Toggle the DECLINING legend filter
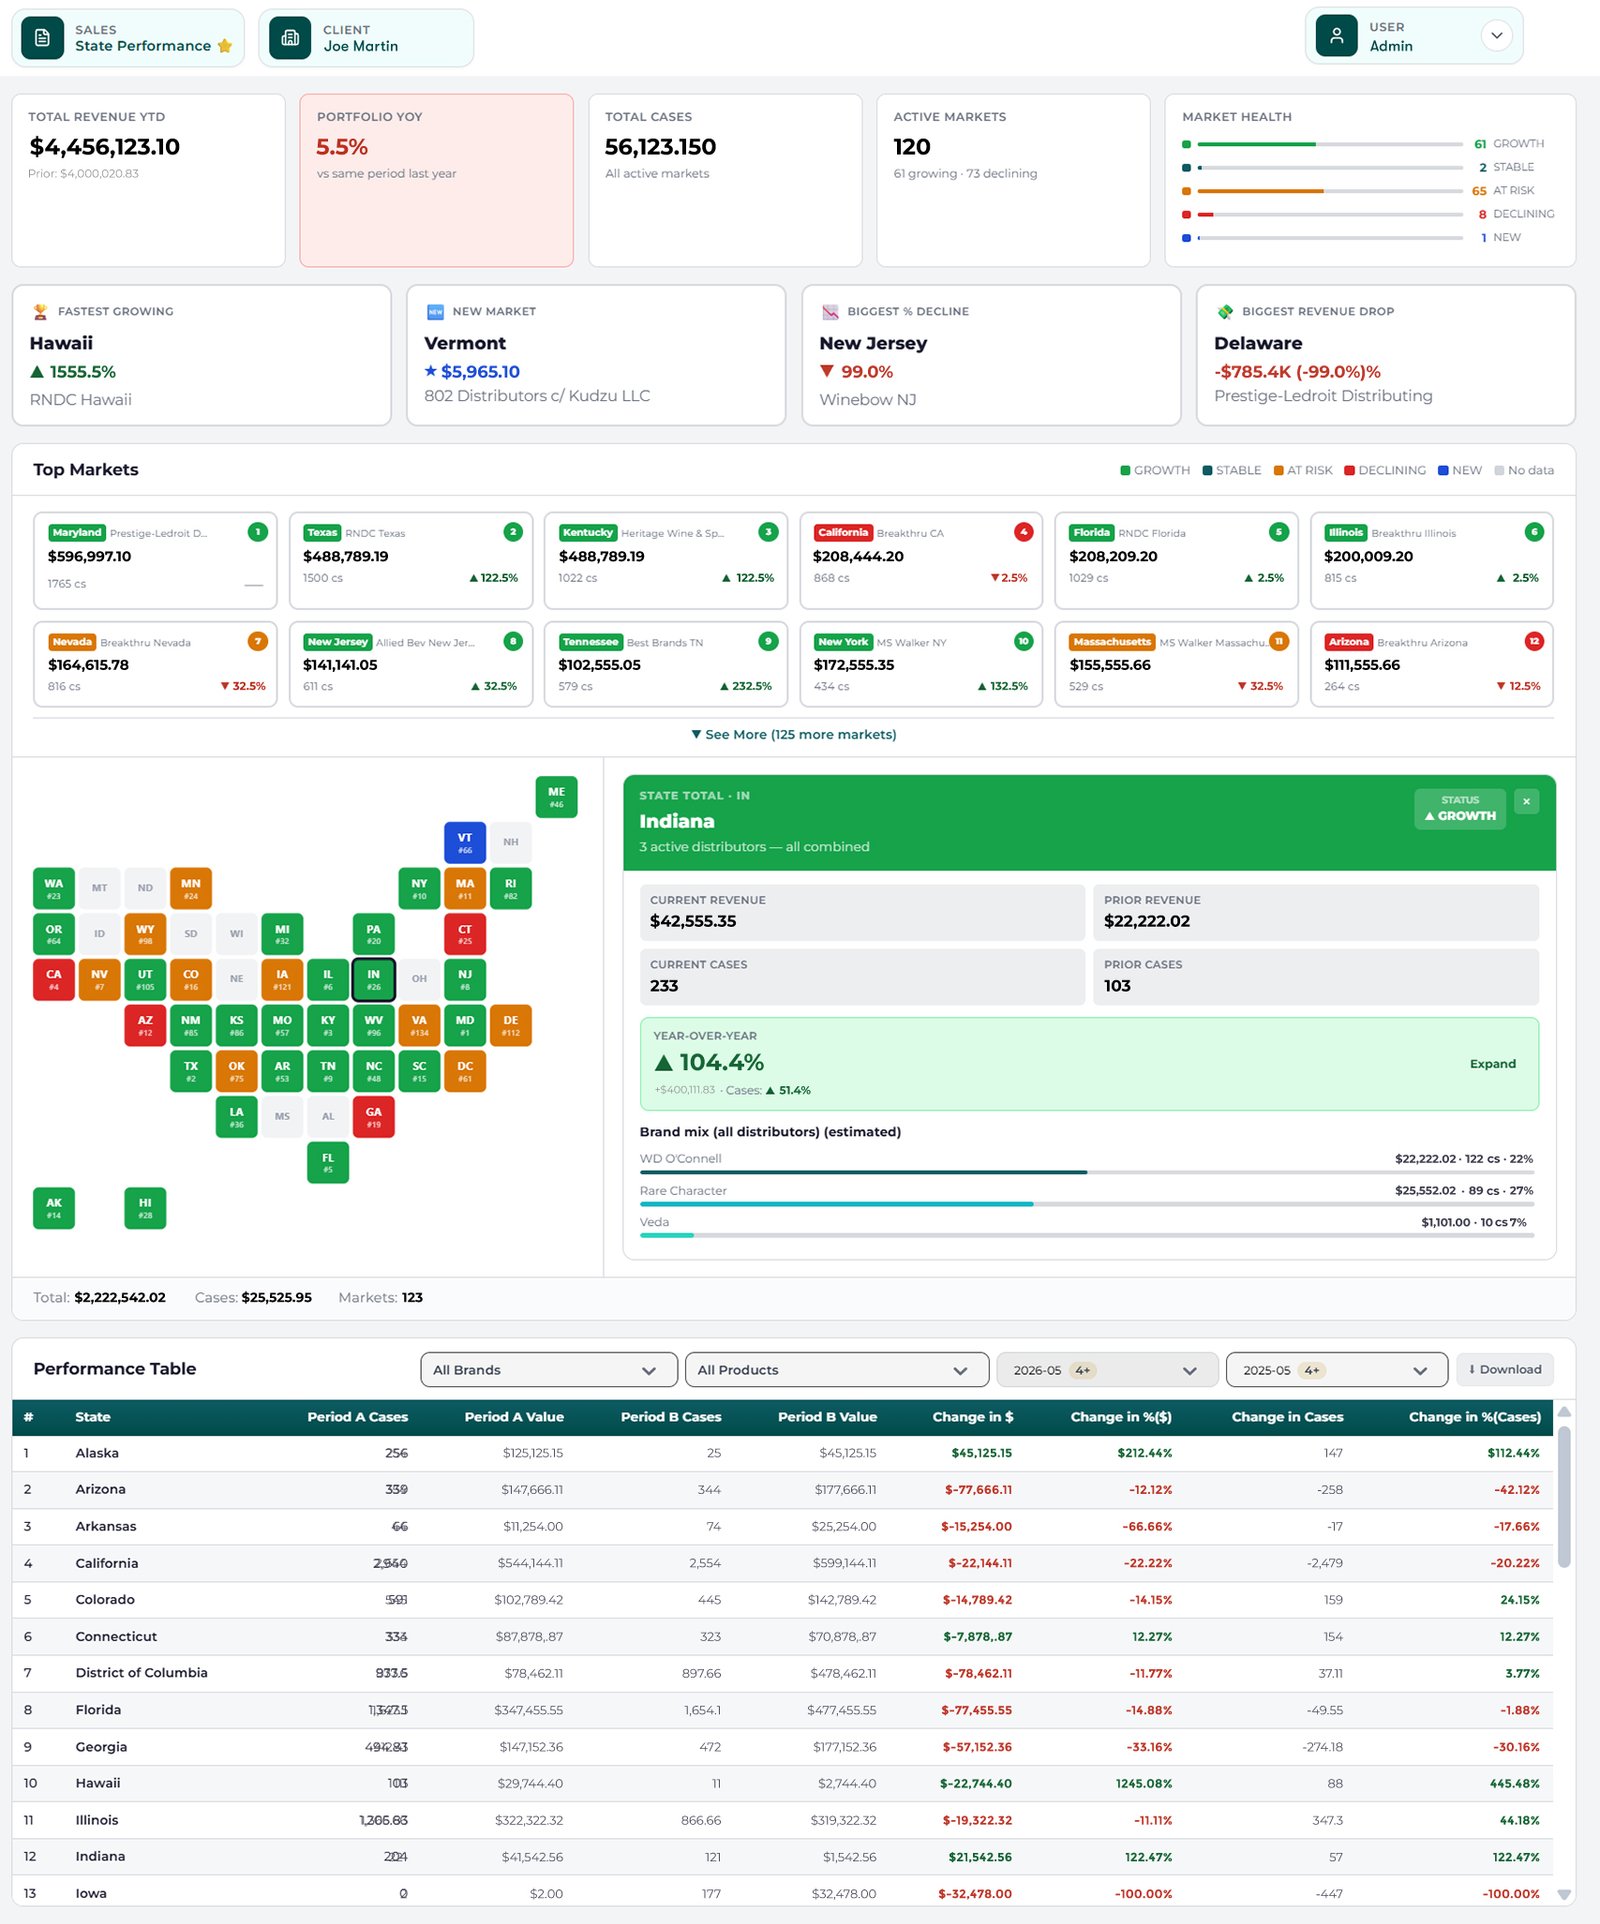This screenshot has height=1924, width=1600. [1385, 470]
